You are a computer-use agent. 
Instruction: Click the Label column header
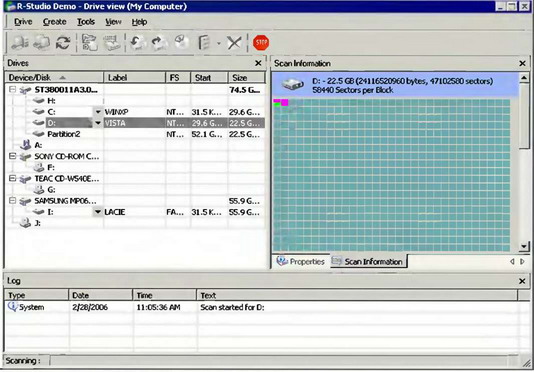[134, 77]
